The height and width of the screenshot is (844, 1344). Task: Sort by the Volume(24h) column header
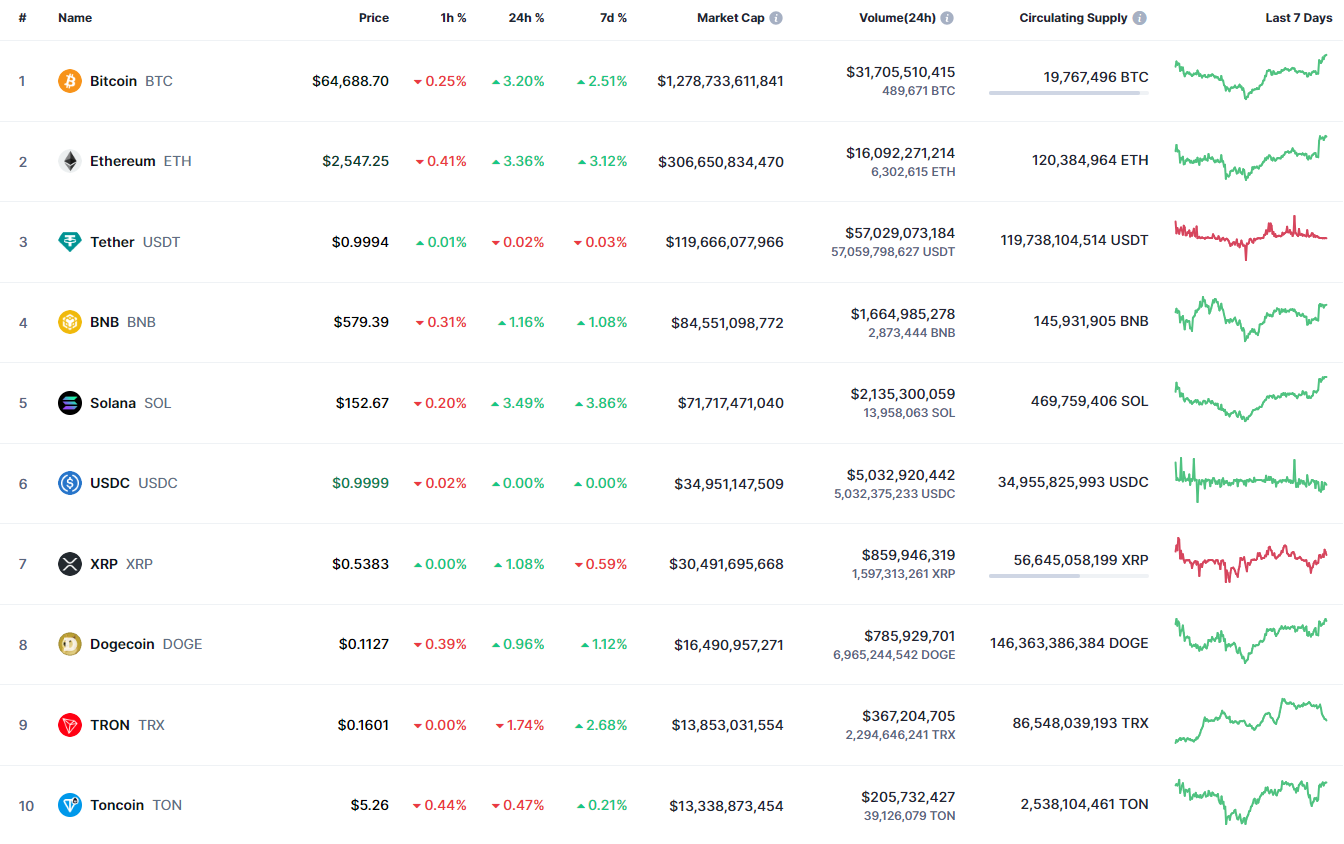pos(897,18)
